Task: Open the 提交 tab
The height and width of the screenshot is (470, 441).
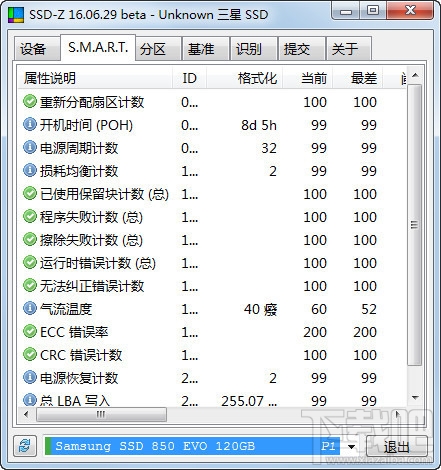Action: [302, 49]
